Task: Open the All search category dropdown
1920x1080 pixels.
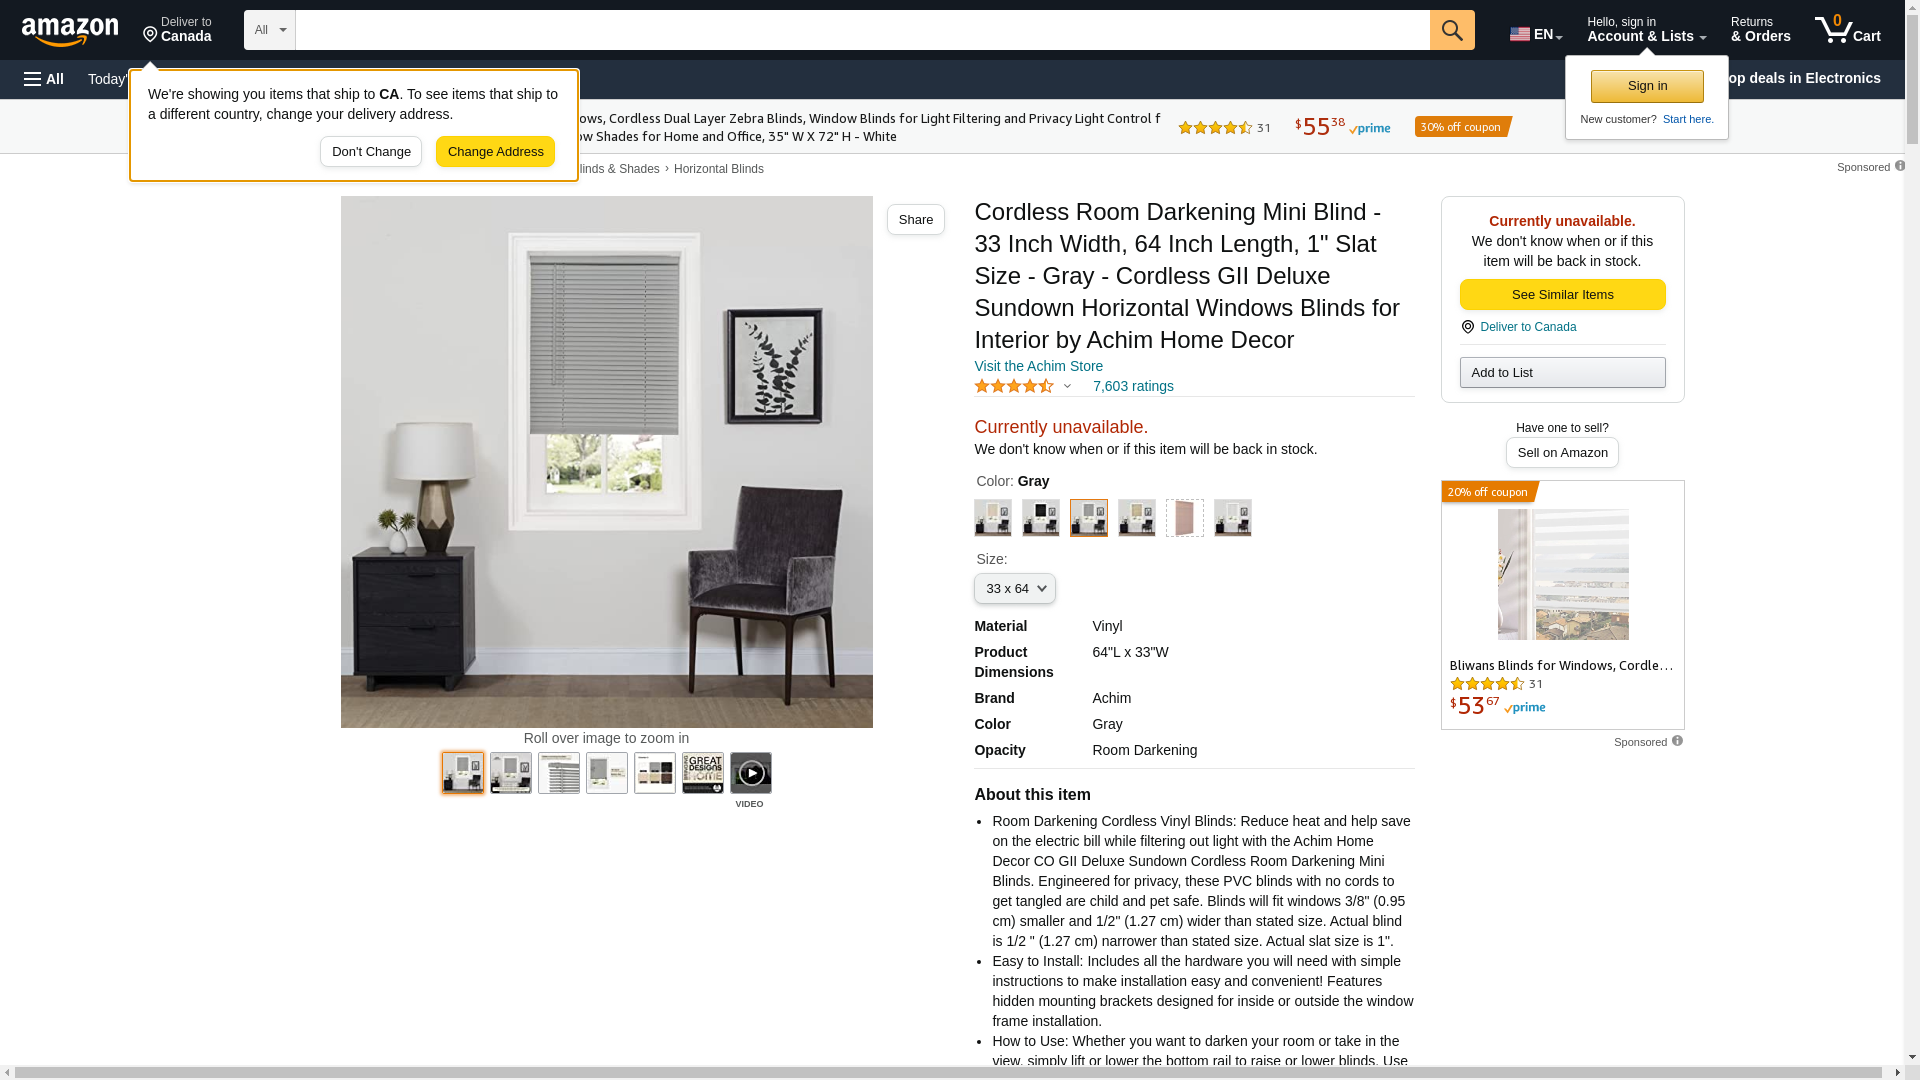Action: point(270,30)
